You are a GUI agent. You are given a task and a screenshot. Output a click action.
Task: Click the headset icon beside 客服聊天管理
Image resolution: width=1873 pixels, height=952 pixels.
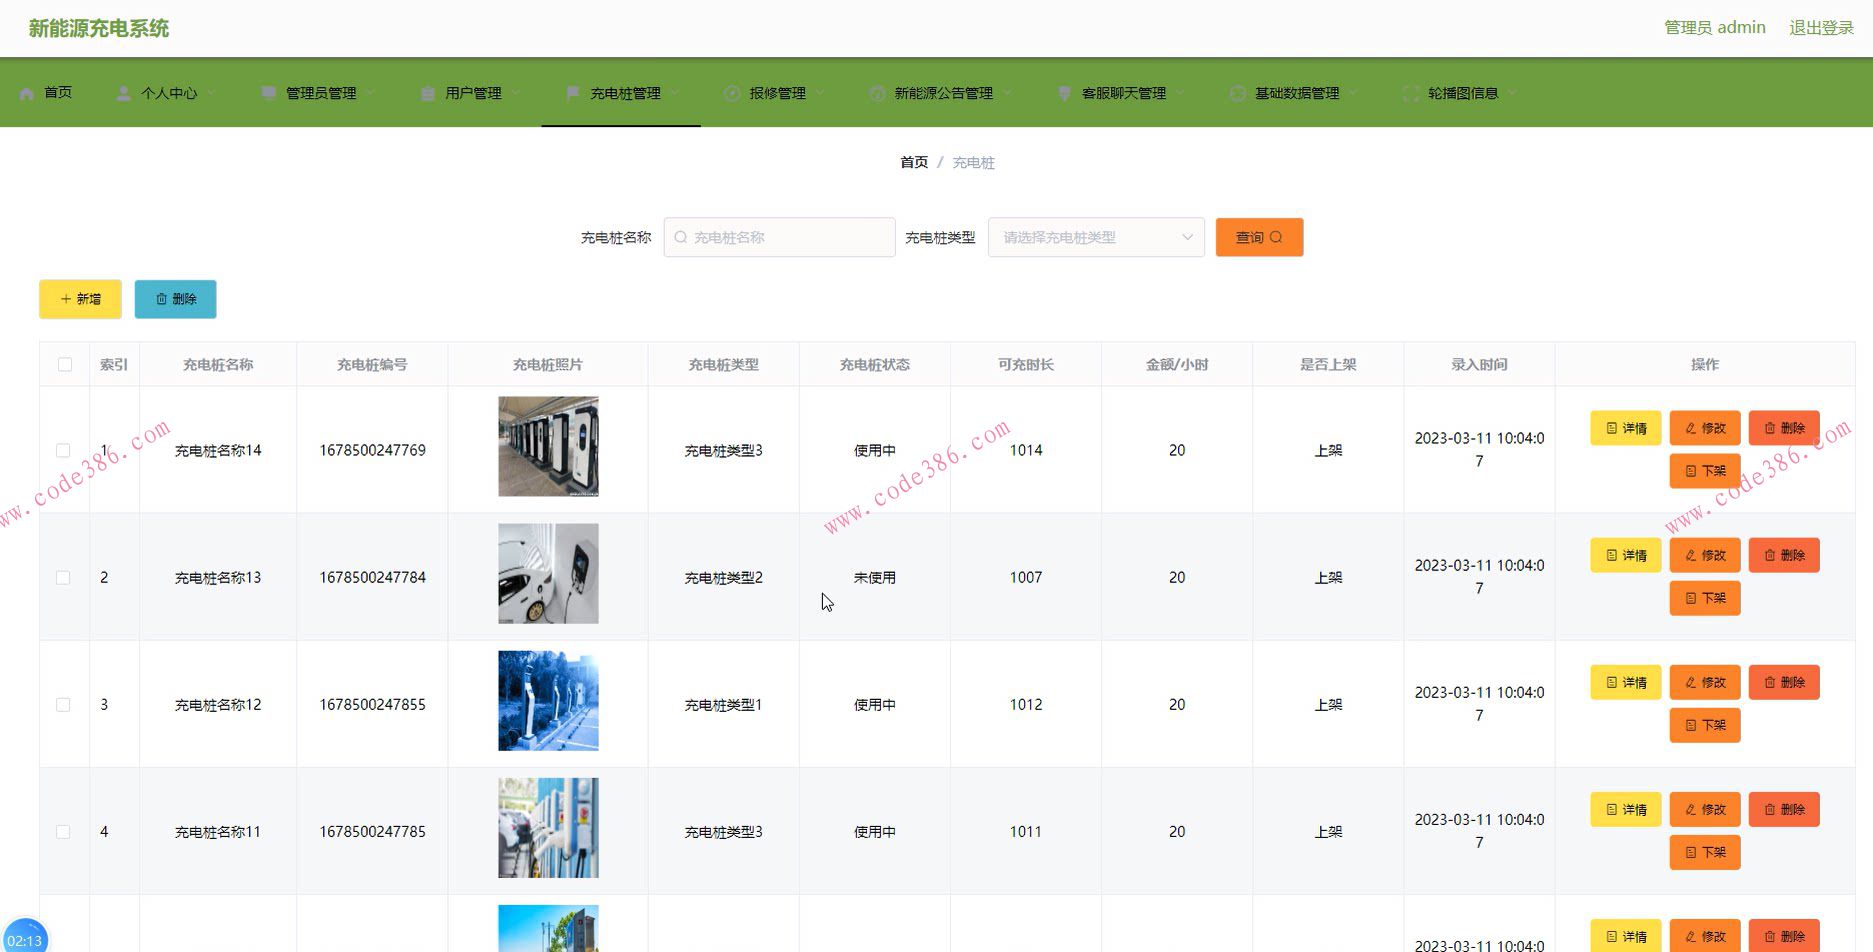(x=1063, y=92)
